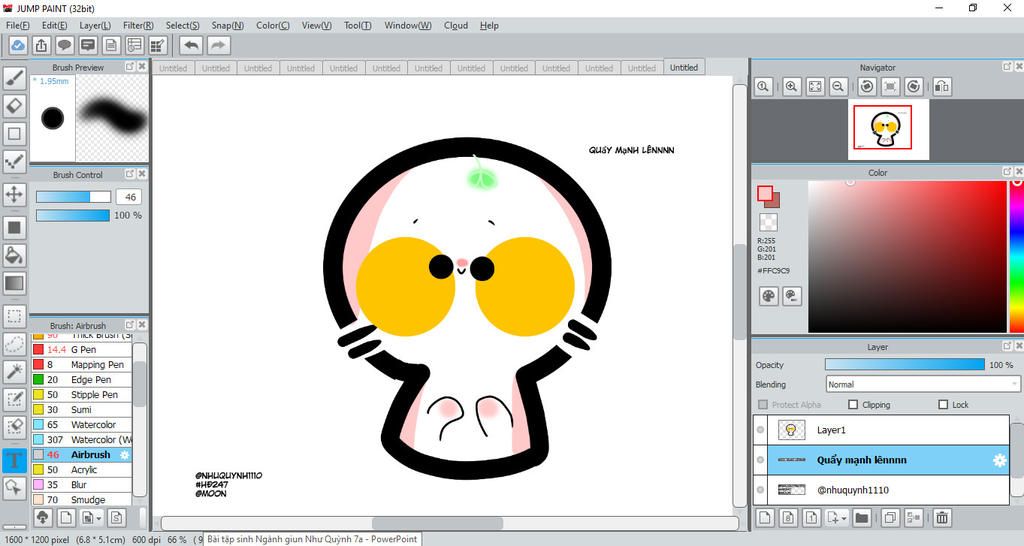Viewport: 1024px width, 546px height.
Task: Select the Magic Wand tool
Action: (x=14, y=372)
